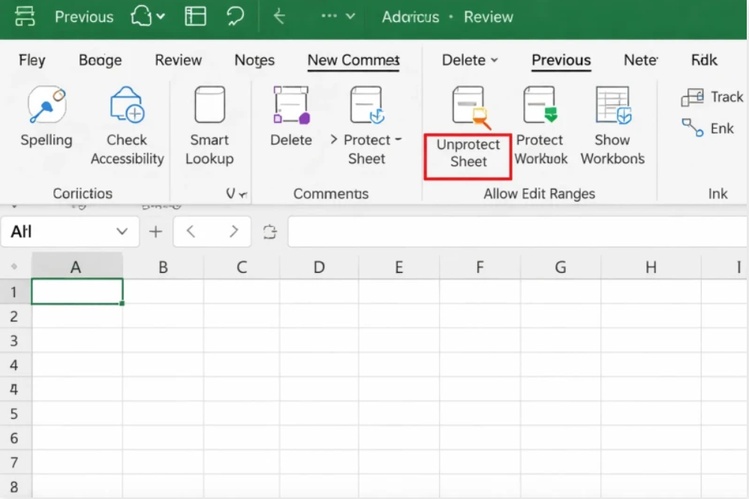Image resolution: width=749 pixels, height=499 pixels.
Task: Click the select-all corner of the grid
Action: 14,266
